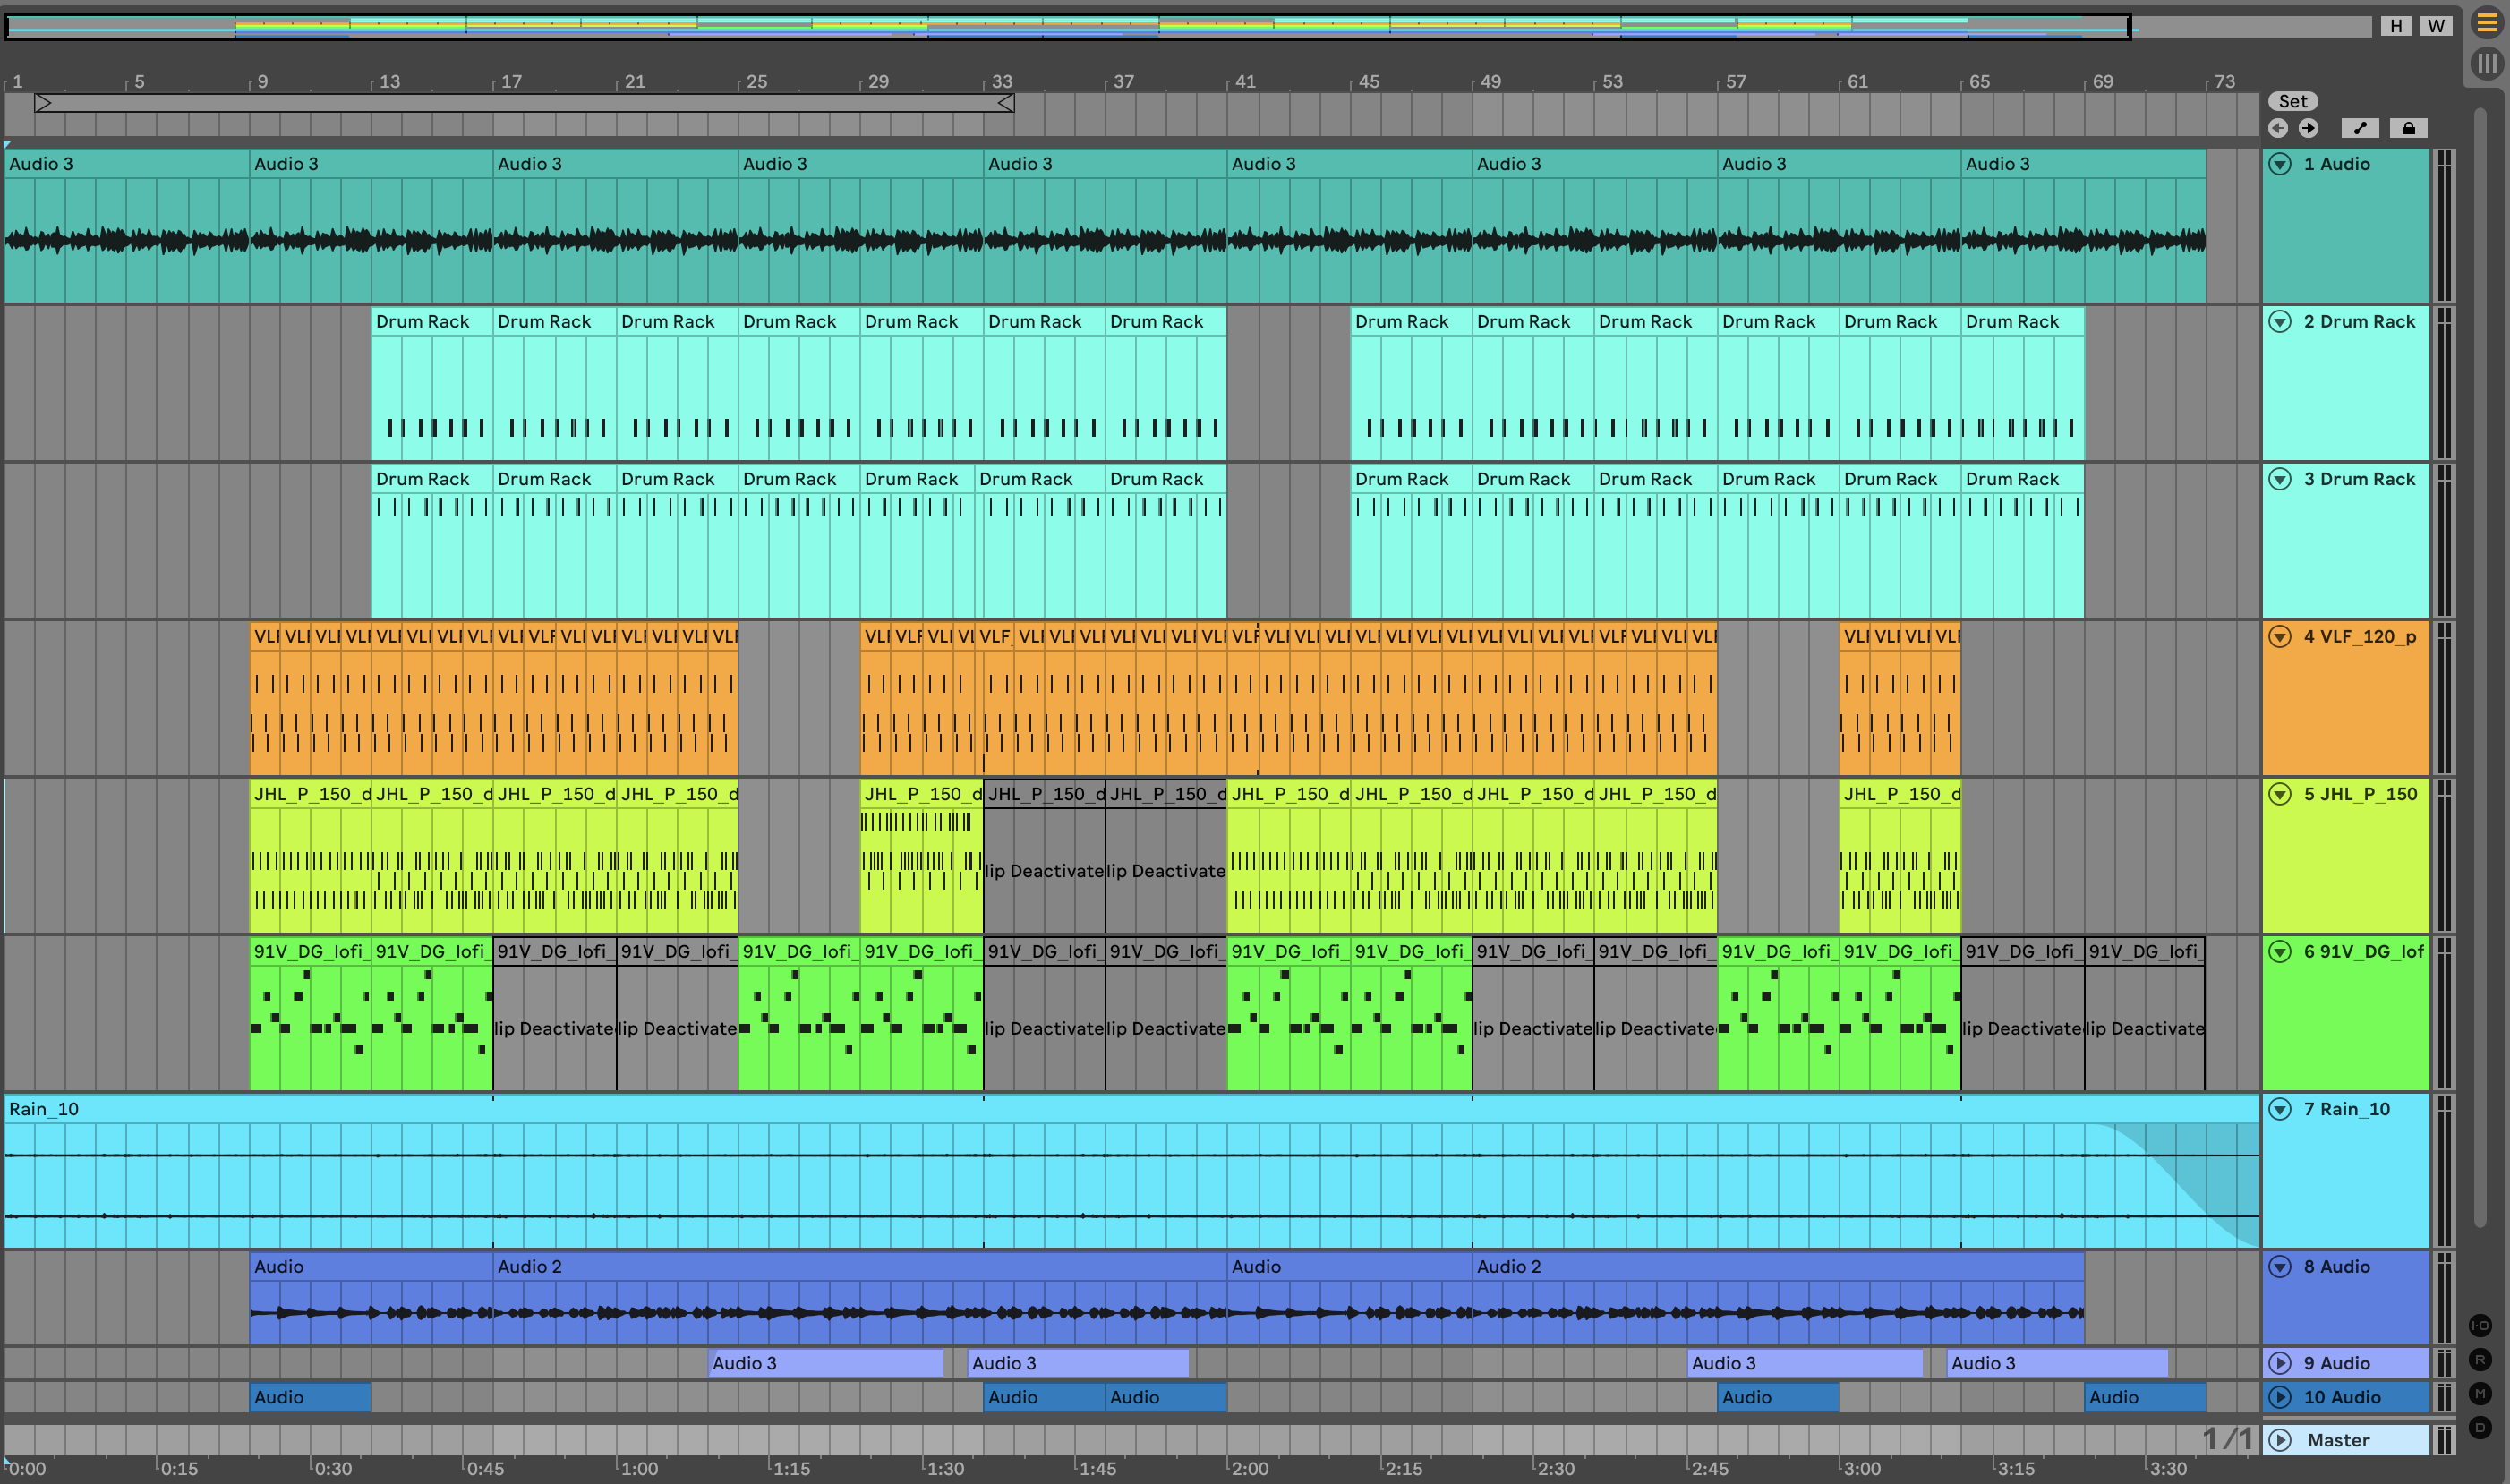Click the W optimize width button

(2436, 26)
